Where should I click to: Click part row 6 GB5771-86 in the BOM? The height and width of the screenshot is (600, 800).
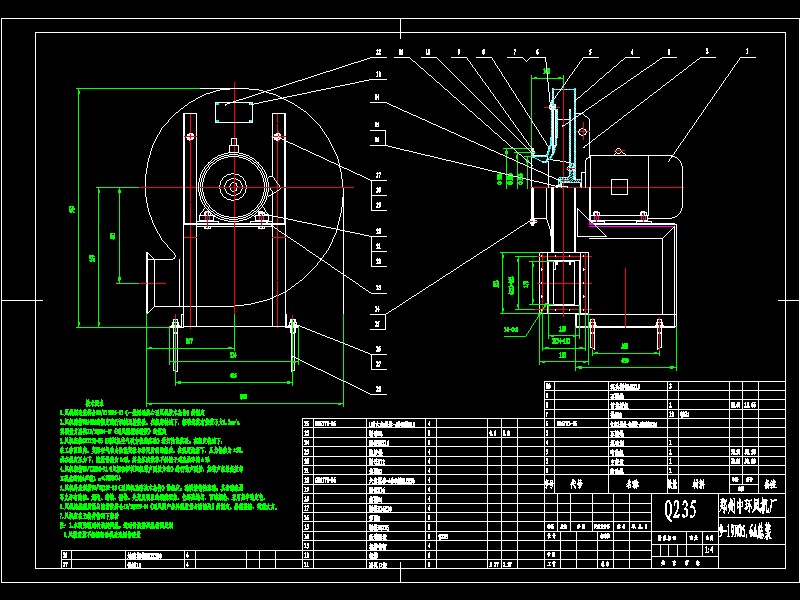click(x=570, y=423)
